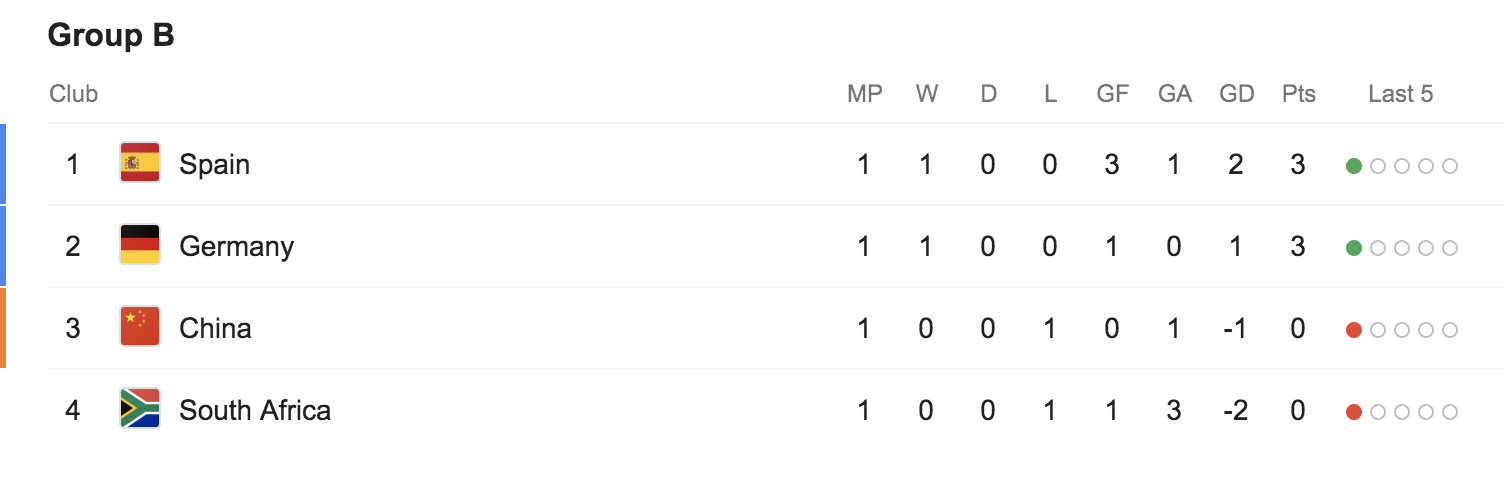Image resolution: width=1504 pixels, height=482 pixels.
Task: Click China's red loss indicator dot
Action: click(x=1354, y=330)
